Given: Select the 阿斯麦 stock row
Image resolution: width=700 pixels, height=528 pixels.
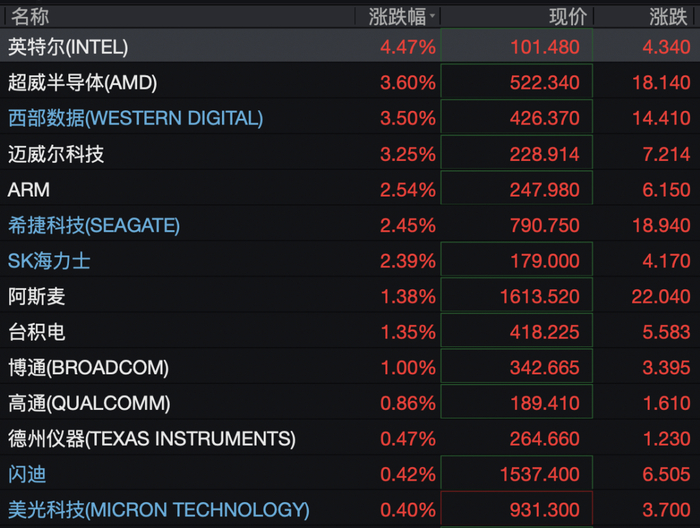Looking at the screenshot, I should coord(350,296).
